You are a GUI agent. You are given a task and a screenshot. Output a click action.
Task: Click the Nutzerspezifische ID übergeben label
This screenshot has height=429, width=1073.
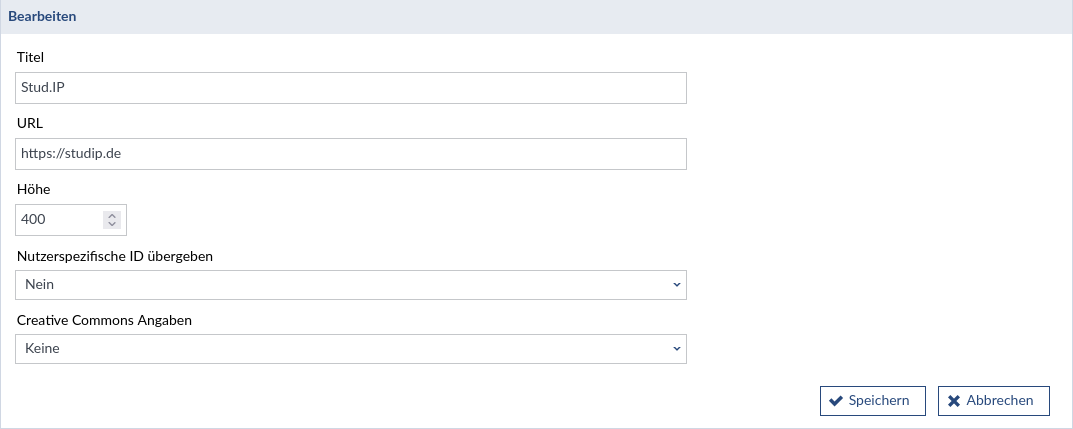pyautogui.click(x=115, y=256)
